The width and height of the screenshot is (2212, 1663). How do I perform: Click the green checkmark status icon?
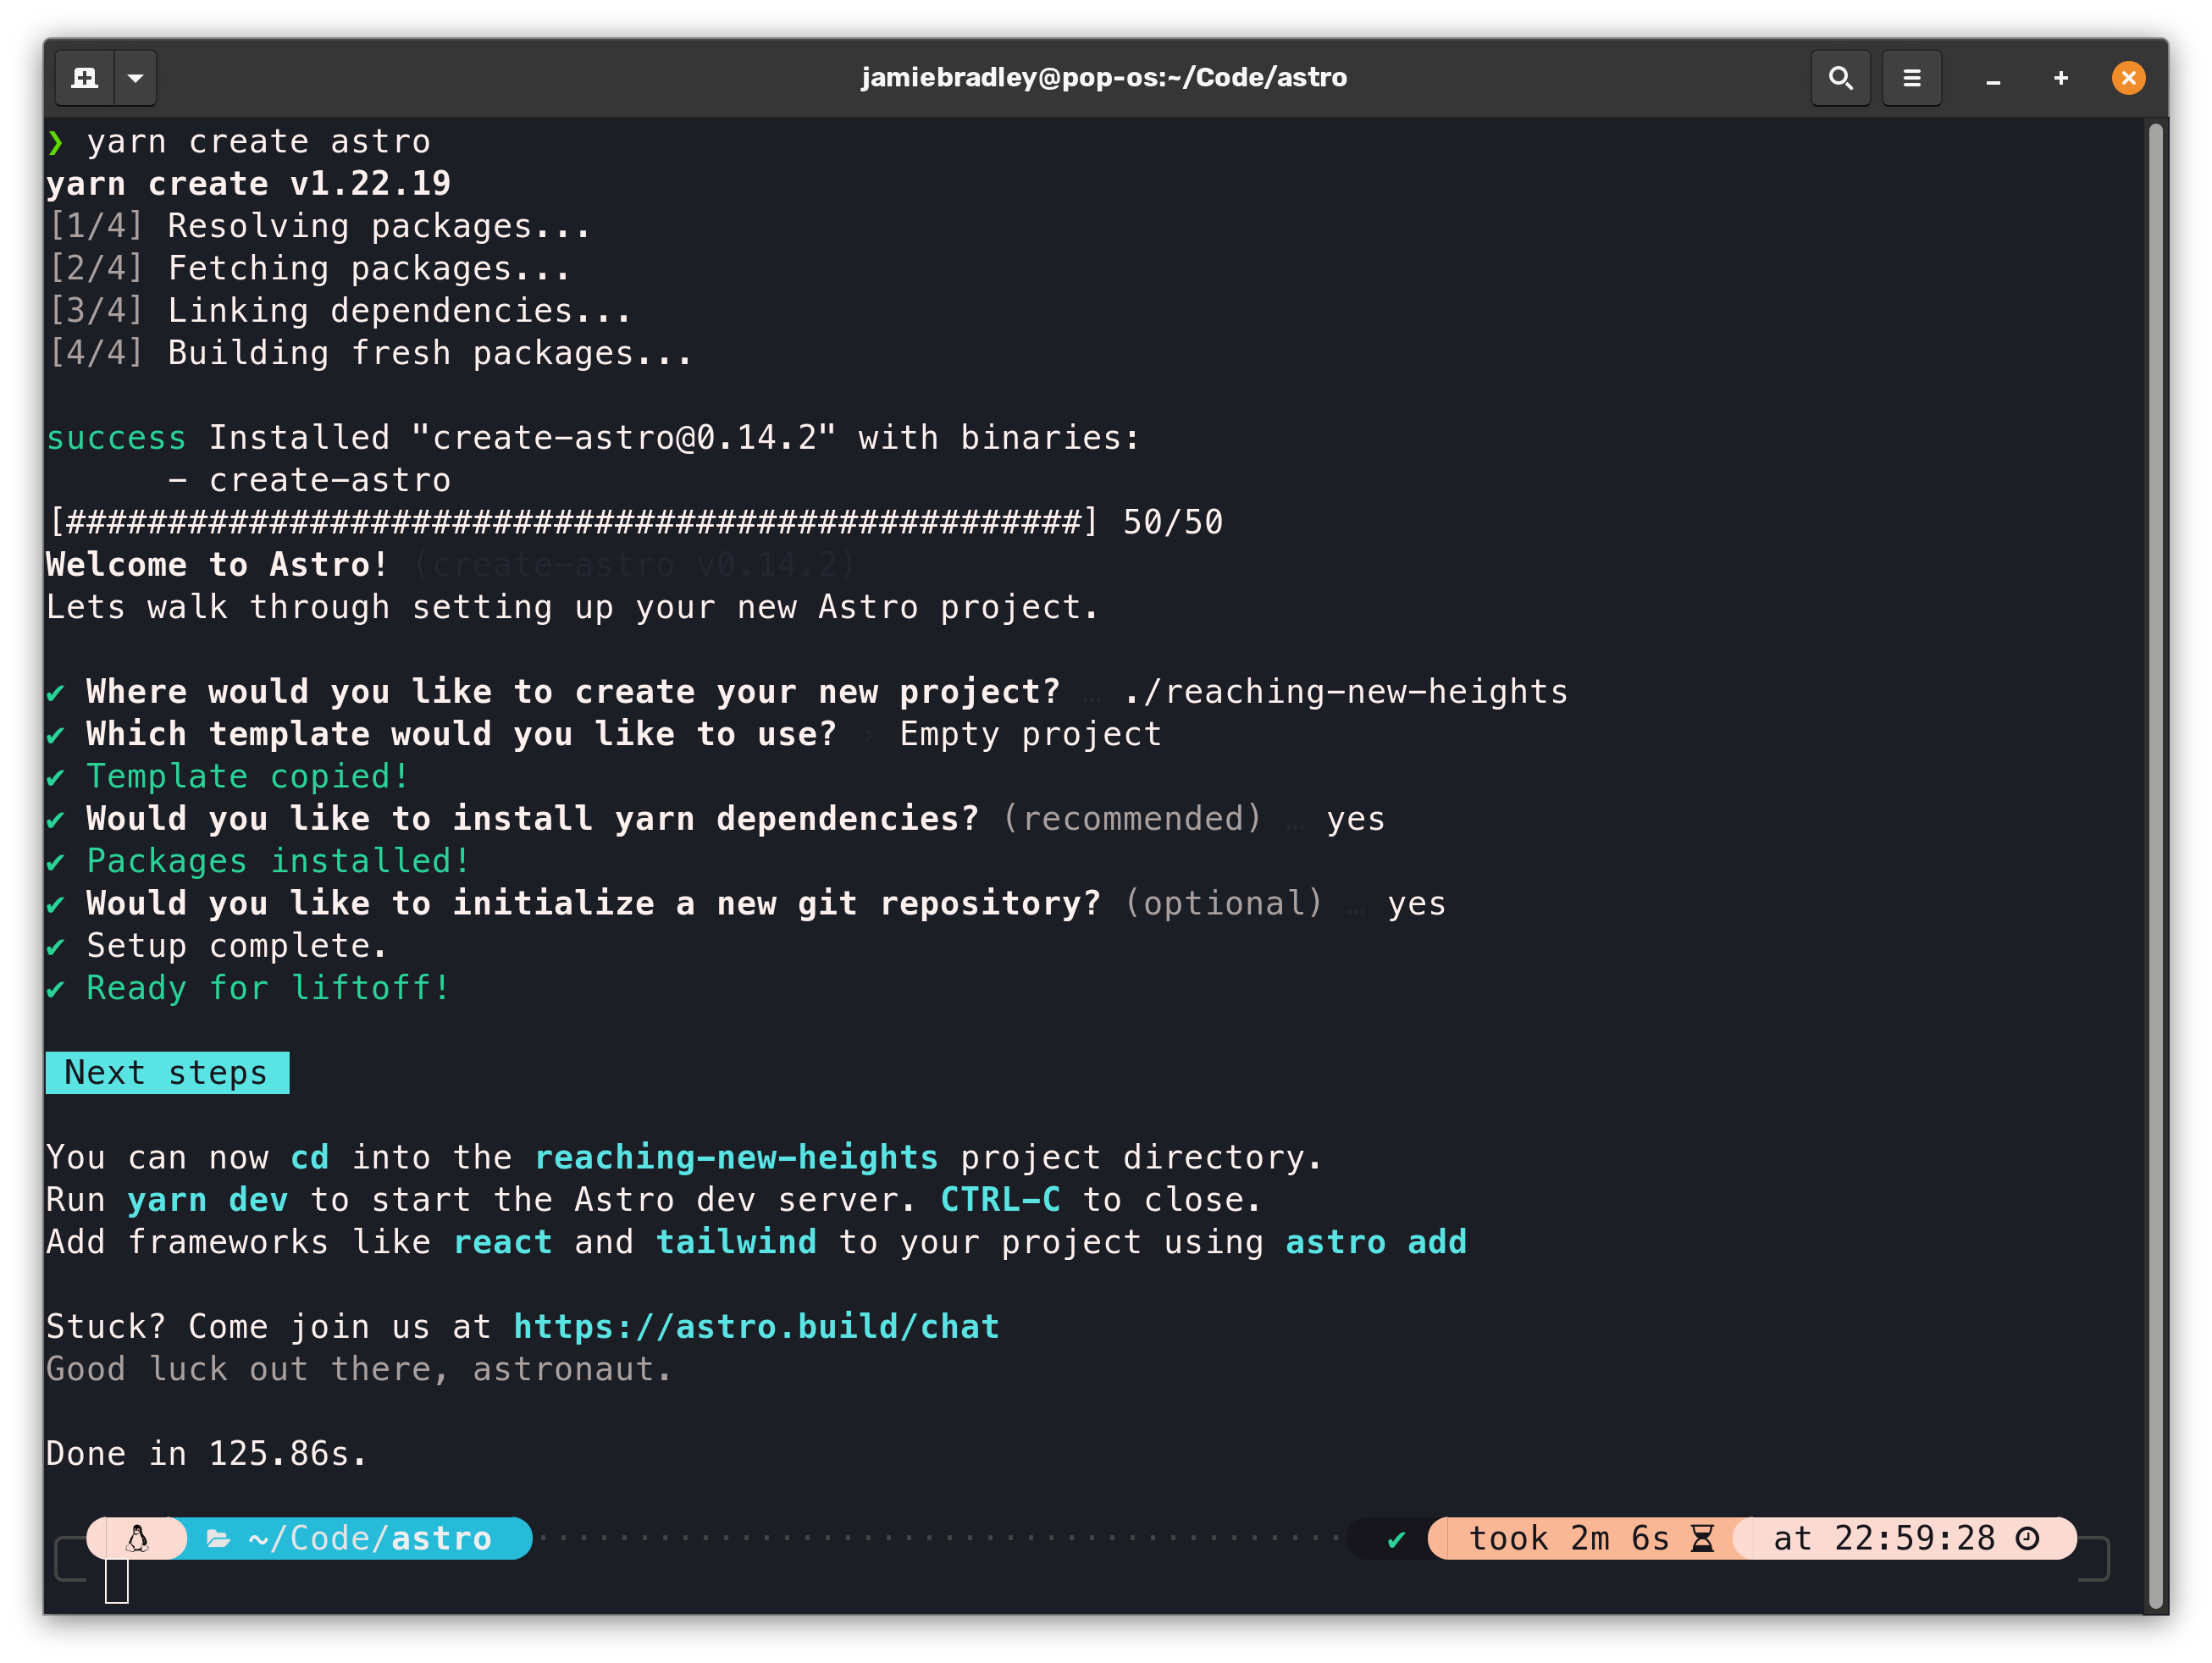tap(1396, 1539)
